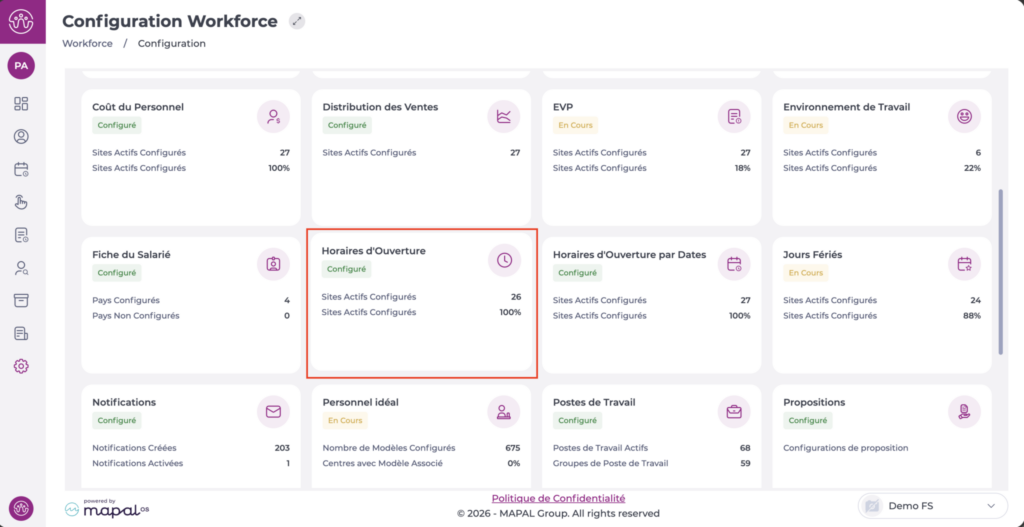Open the Coût du Personnel card title

[138, 107]
